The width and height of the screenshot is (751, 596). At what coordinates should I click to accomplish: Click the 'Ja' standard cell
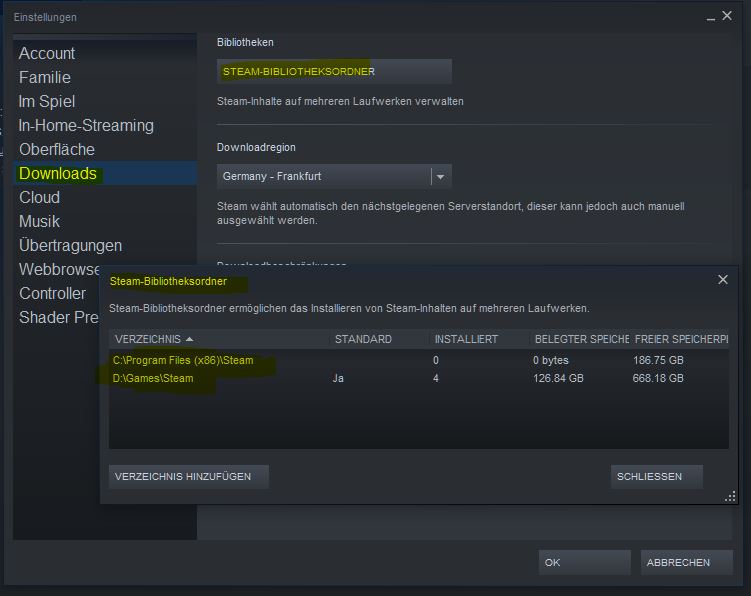point(338,378)
